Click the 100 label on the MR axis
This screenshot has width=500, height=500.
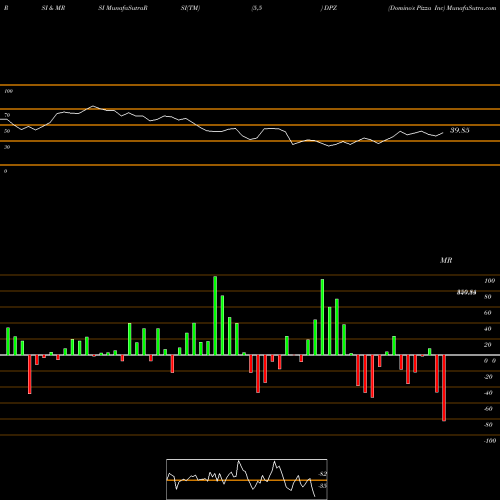tap(490, 281)
